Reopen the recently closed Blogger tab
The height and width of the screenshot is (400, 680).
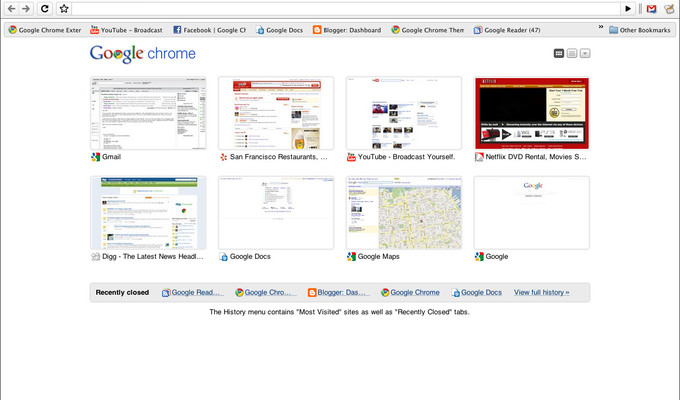(x=339, y=293)
